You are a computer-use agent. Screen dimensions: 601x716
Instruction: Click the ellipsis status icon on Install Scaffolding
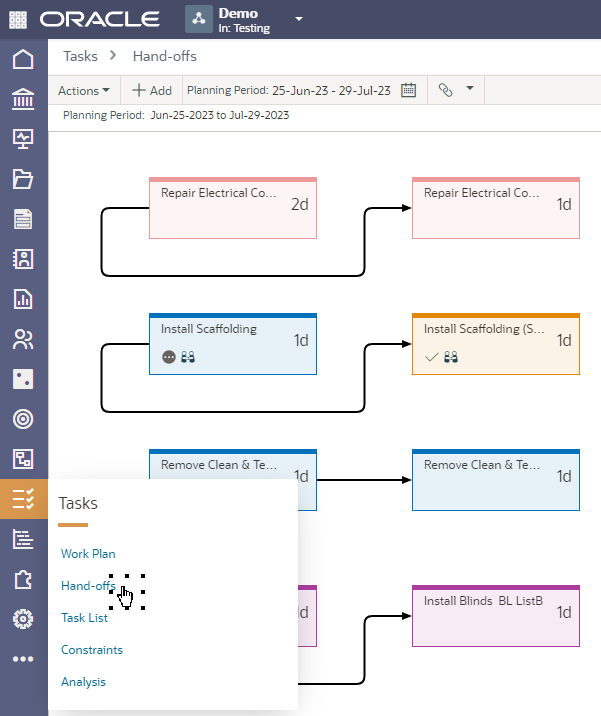pos(168,356)
